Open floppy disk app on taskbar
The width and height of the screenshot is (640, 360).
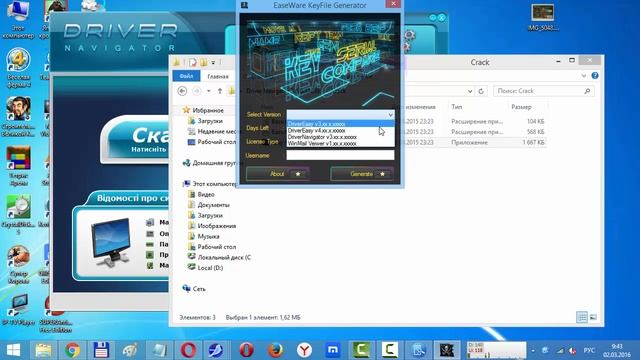101,350
